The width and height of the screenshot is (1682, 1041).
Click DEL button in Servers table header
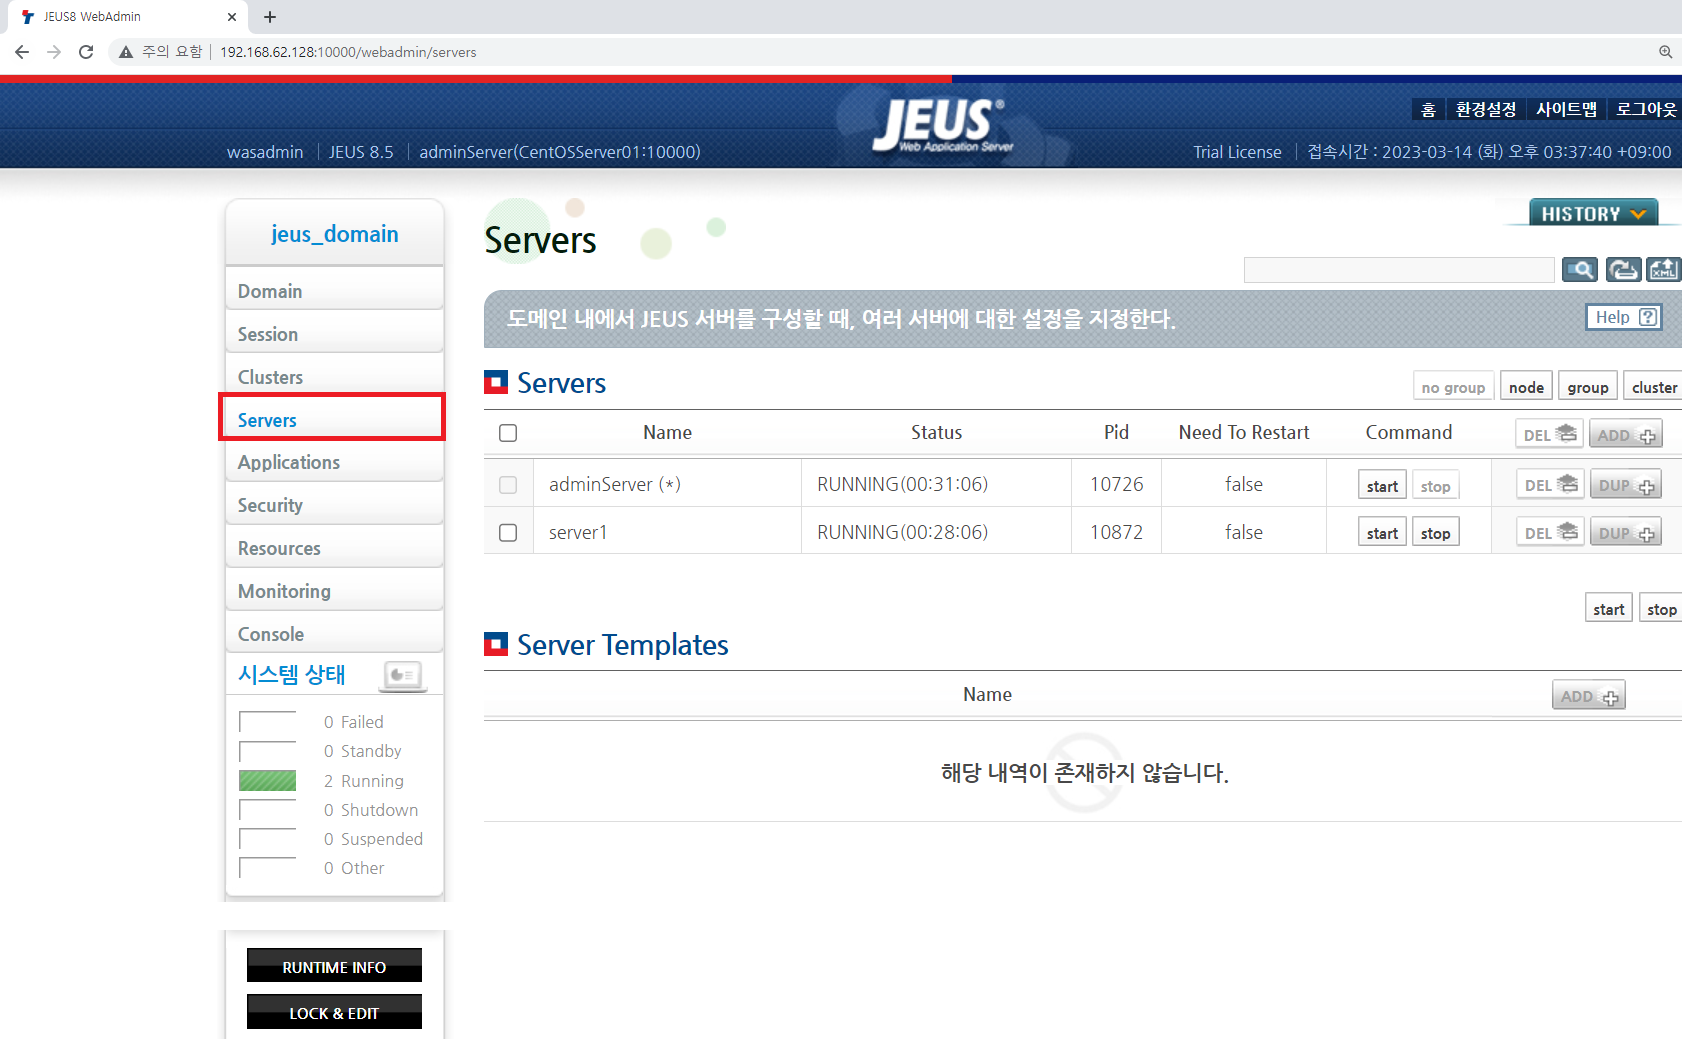point(1549,435)
